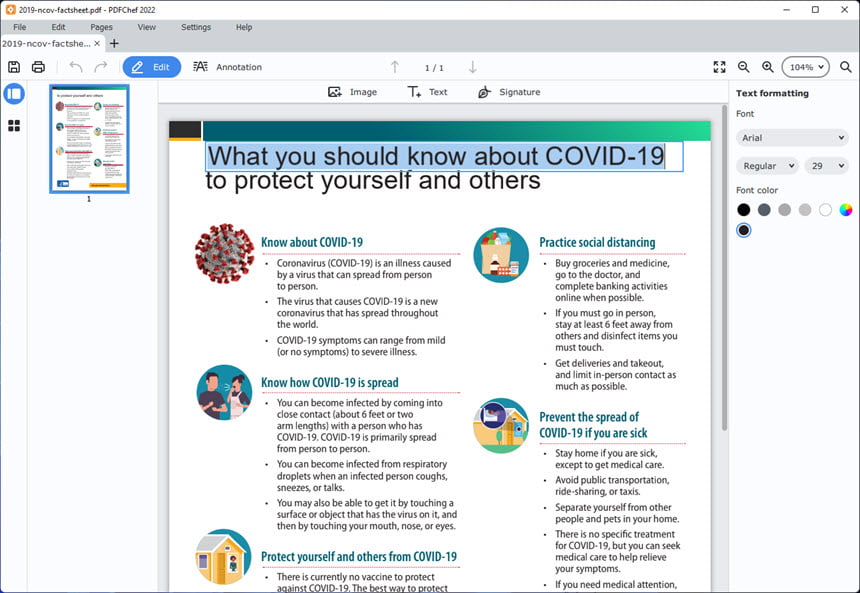Switch to Annotation mode

tap(228, 67)
